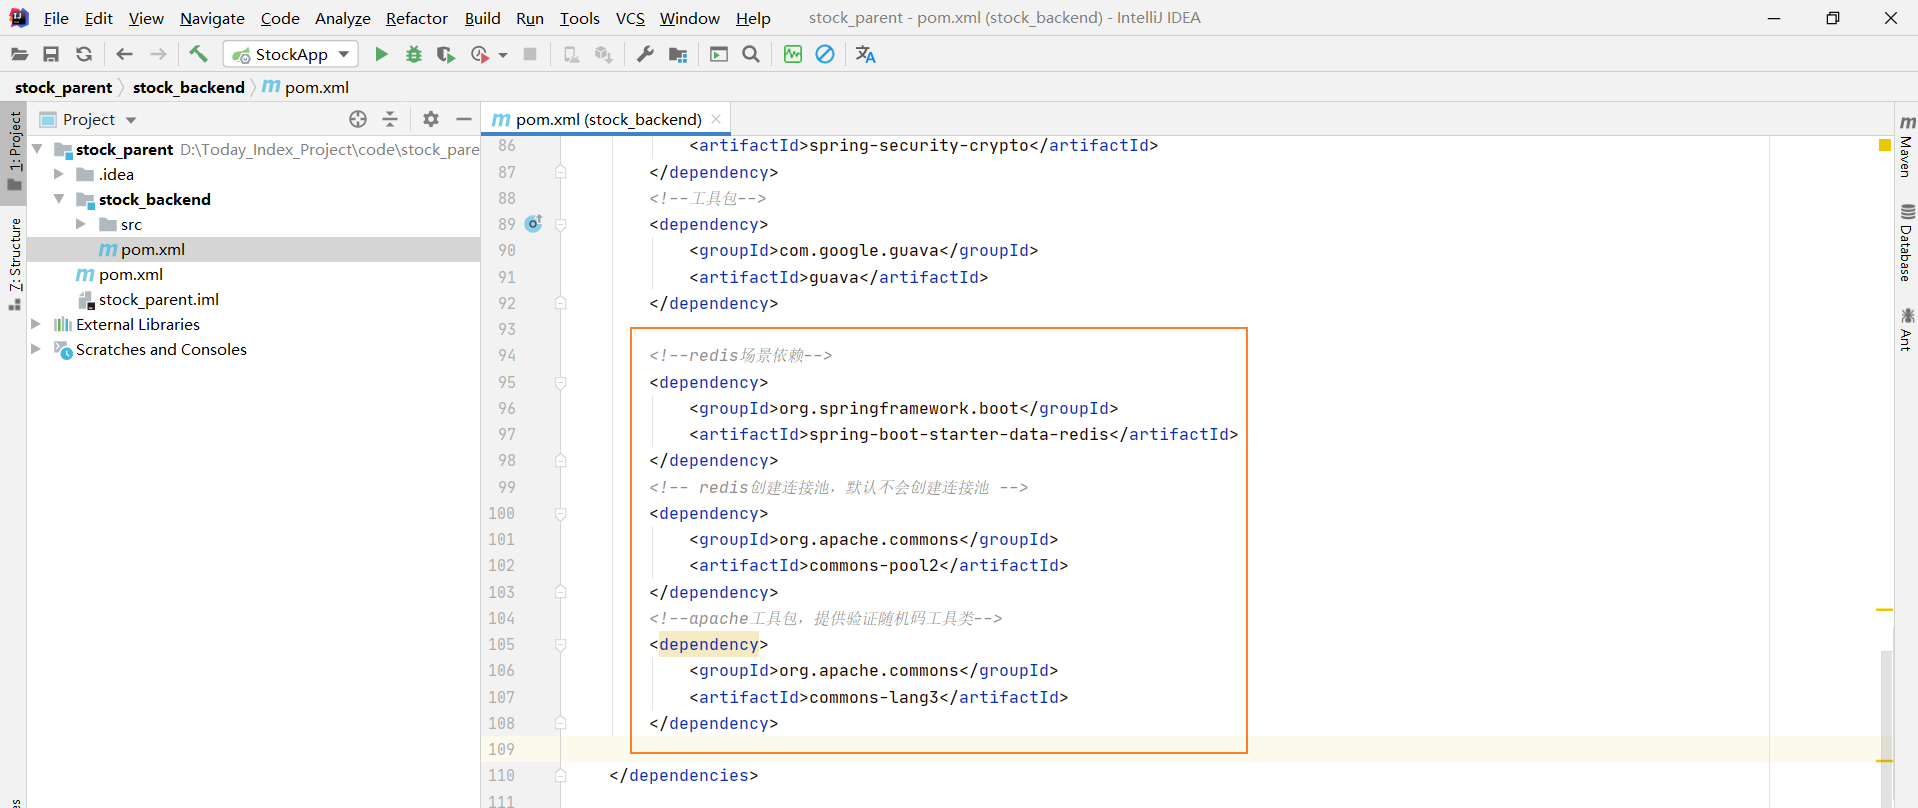Open Project Structure folder icon

[678, 54]
